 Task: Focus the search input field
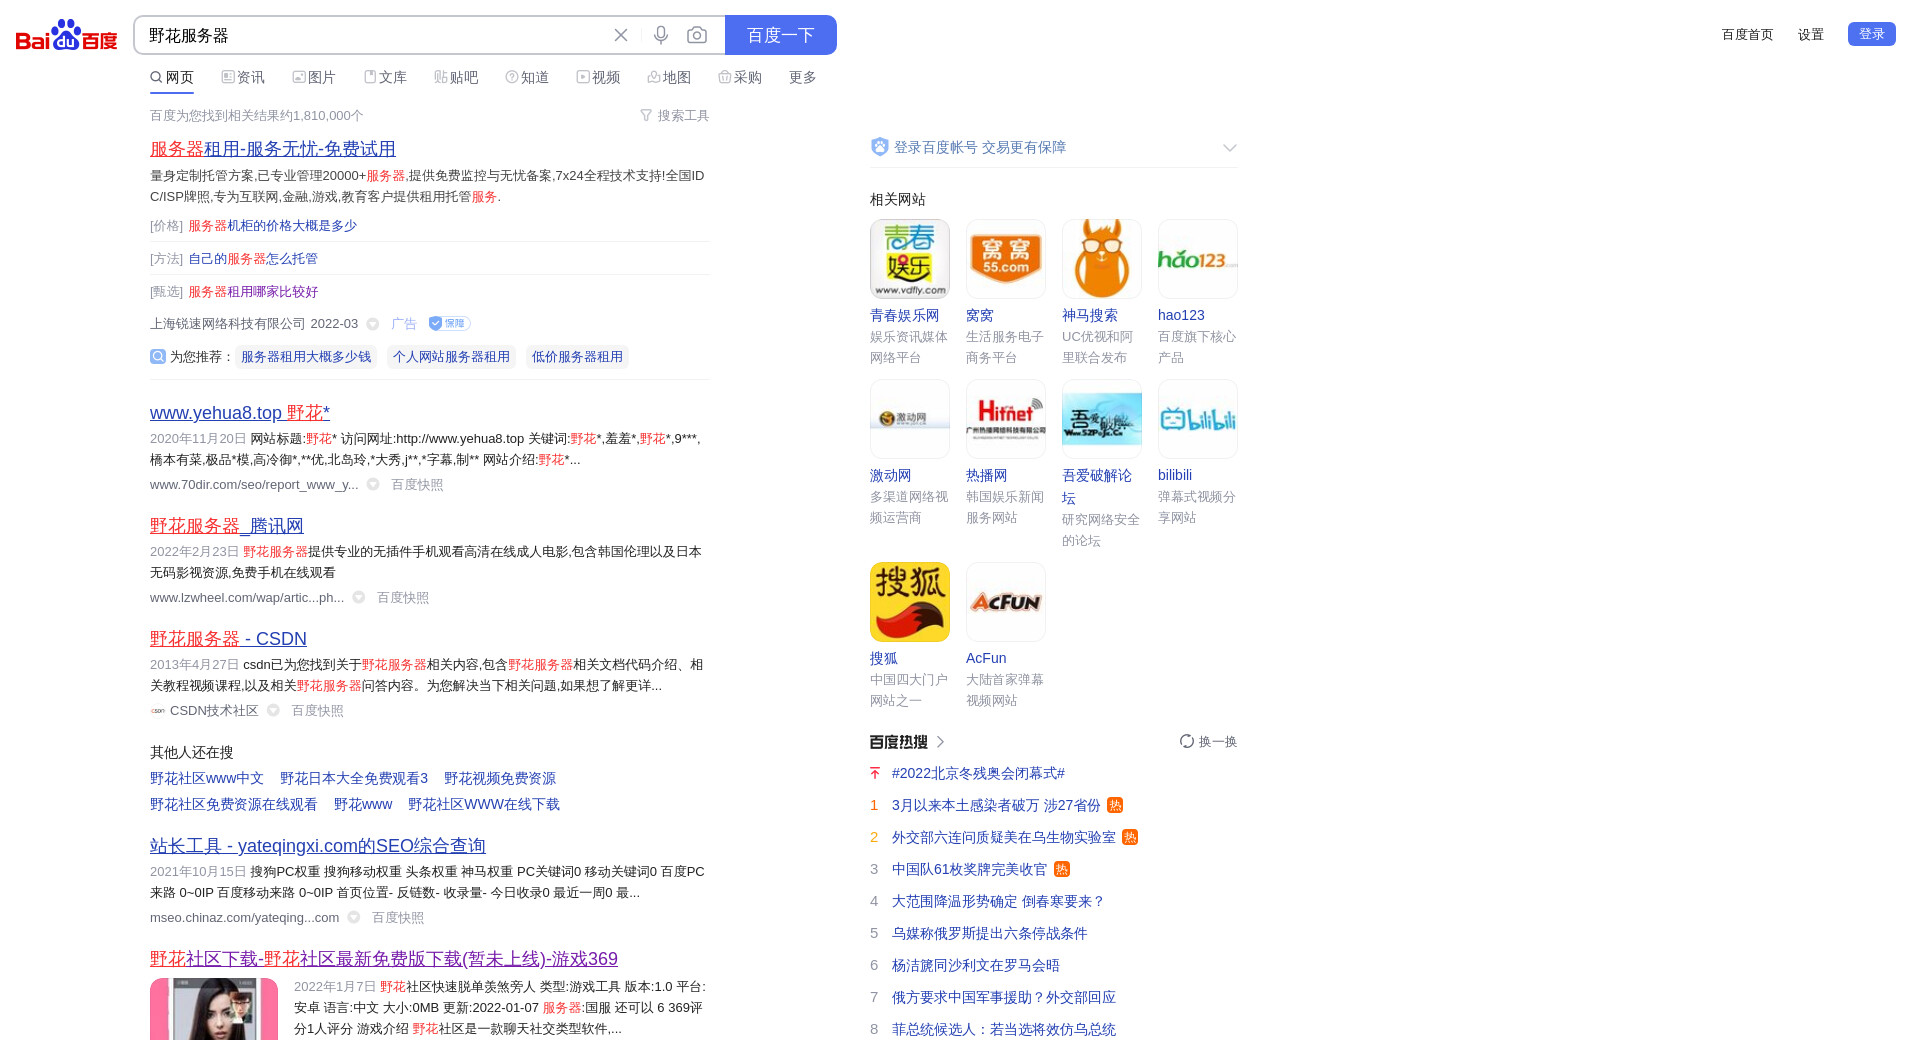[x=370, y=35]
